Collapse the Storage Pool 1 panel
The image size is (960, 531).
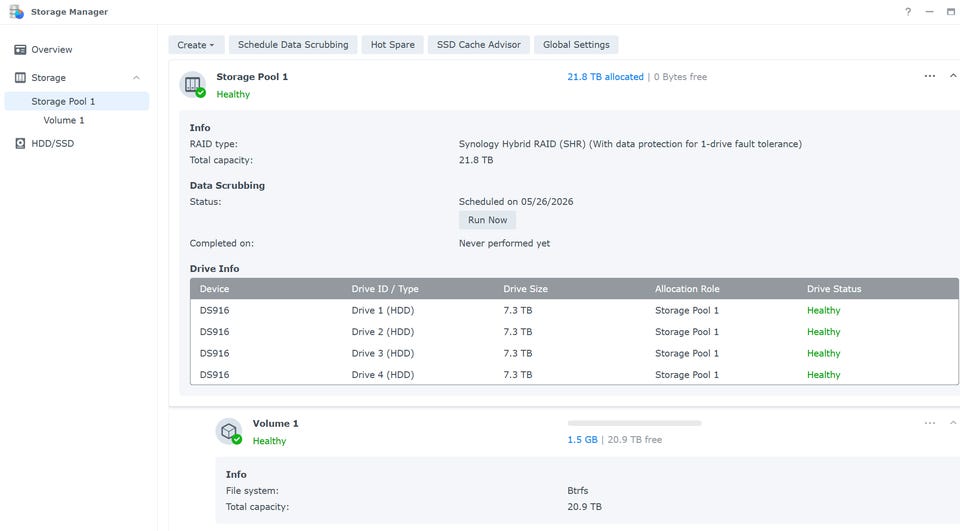pos(952,76)
